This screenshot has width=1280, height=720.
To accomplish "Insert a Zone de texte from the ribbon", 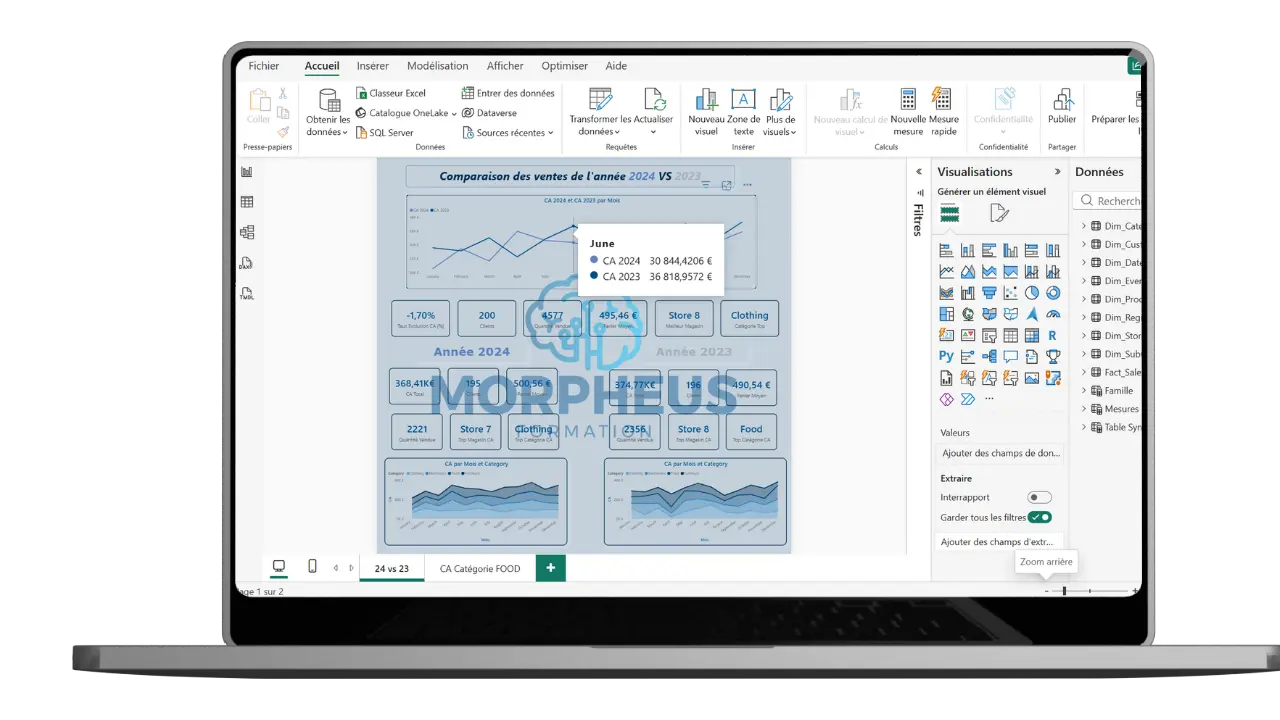I will [x=743, y=110].
